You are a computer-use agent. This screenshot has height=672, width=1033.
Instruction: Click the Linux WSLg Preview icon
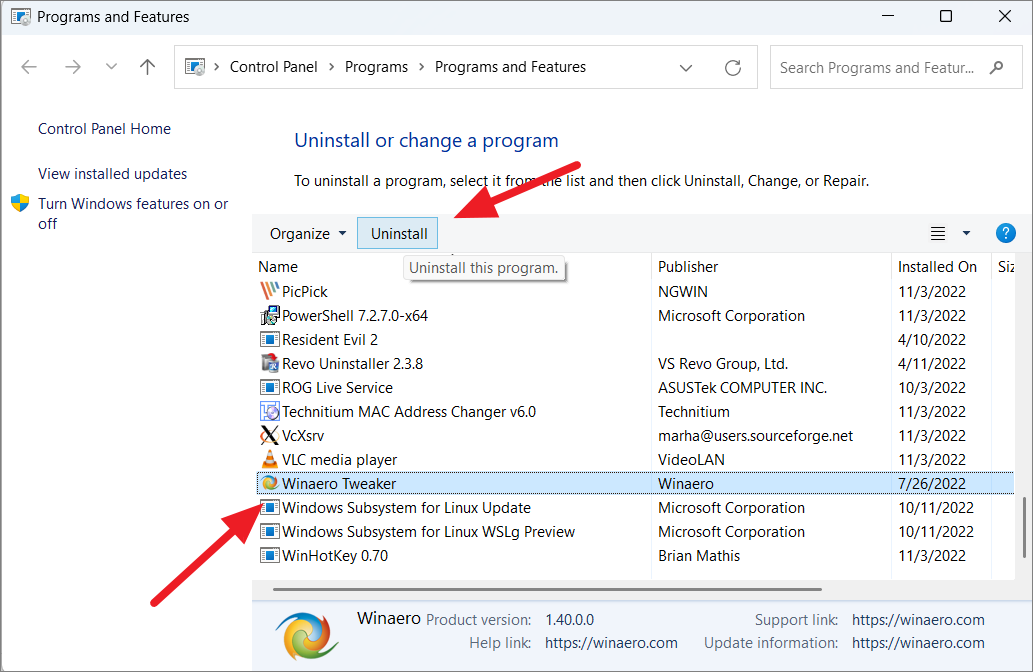pyautogui.click(x=269, y=531)
